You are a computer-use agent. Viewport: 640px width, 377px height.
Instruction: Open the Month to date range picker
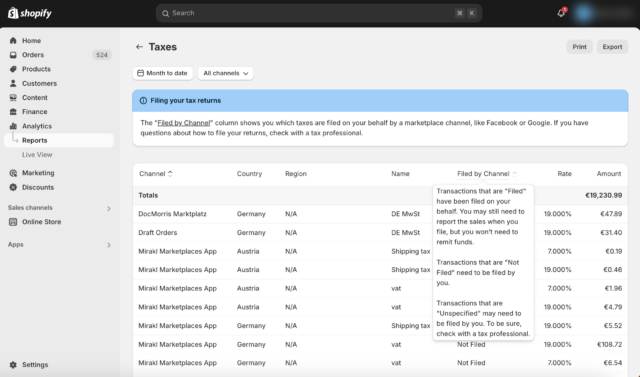[x=162, y=73]
